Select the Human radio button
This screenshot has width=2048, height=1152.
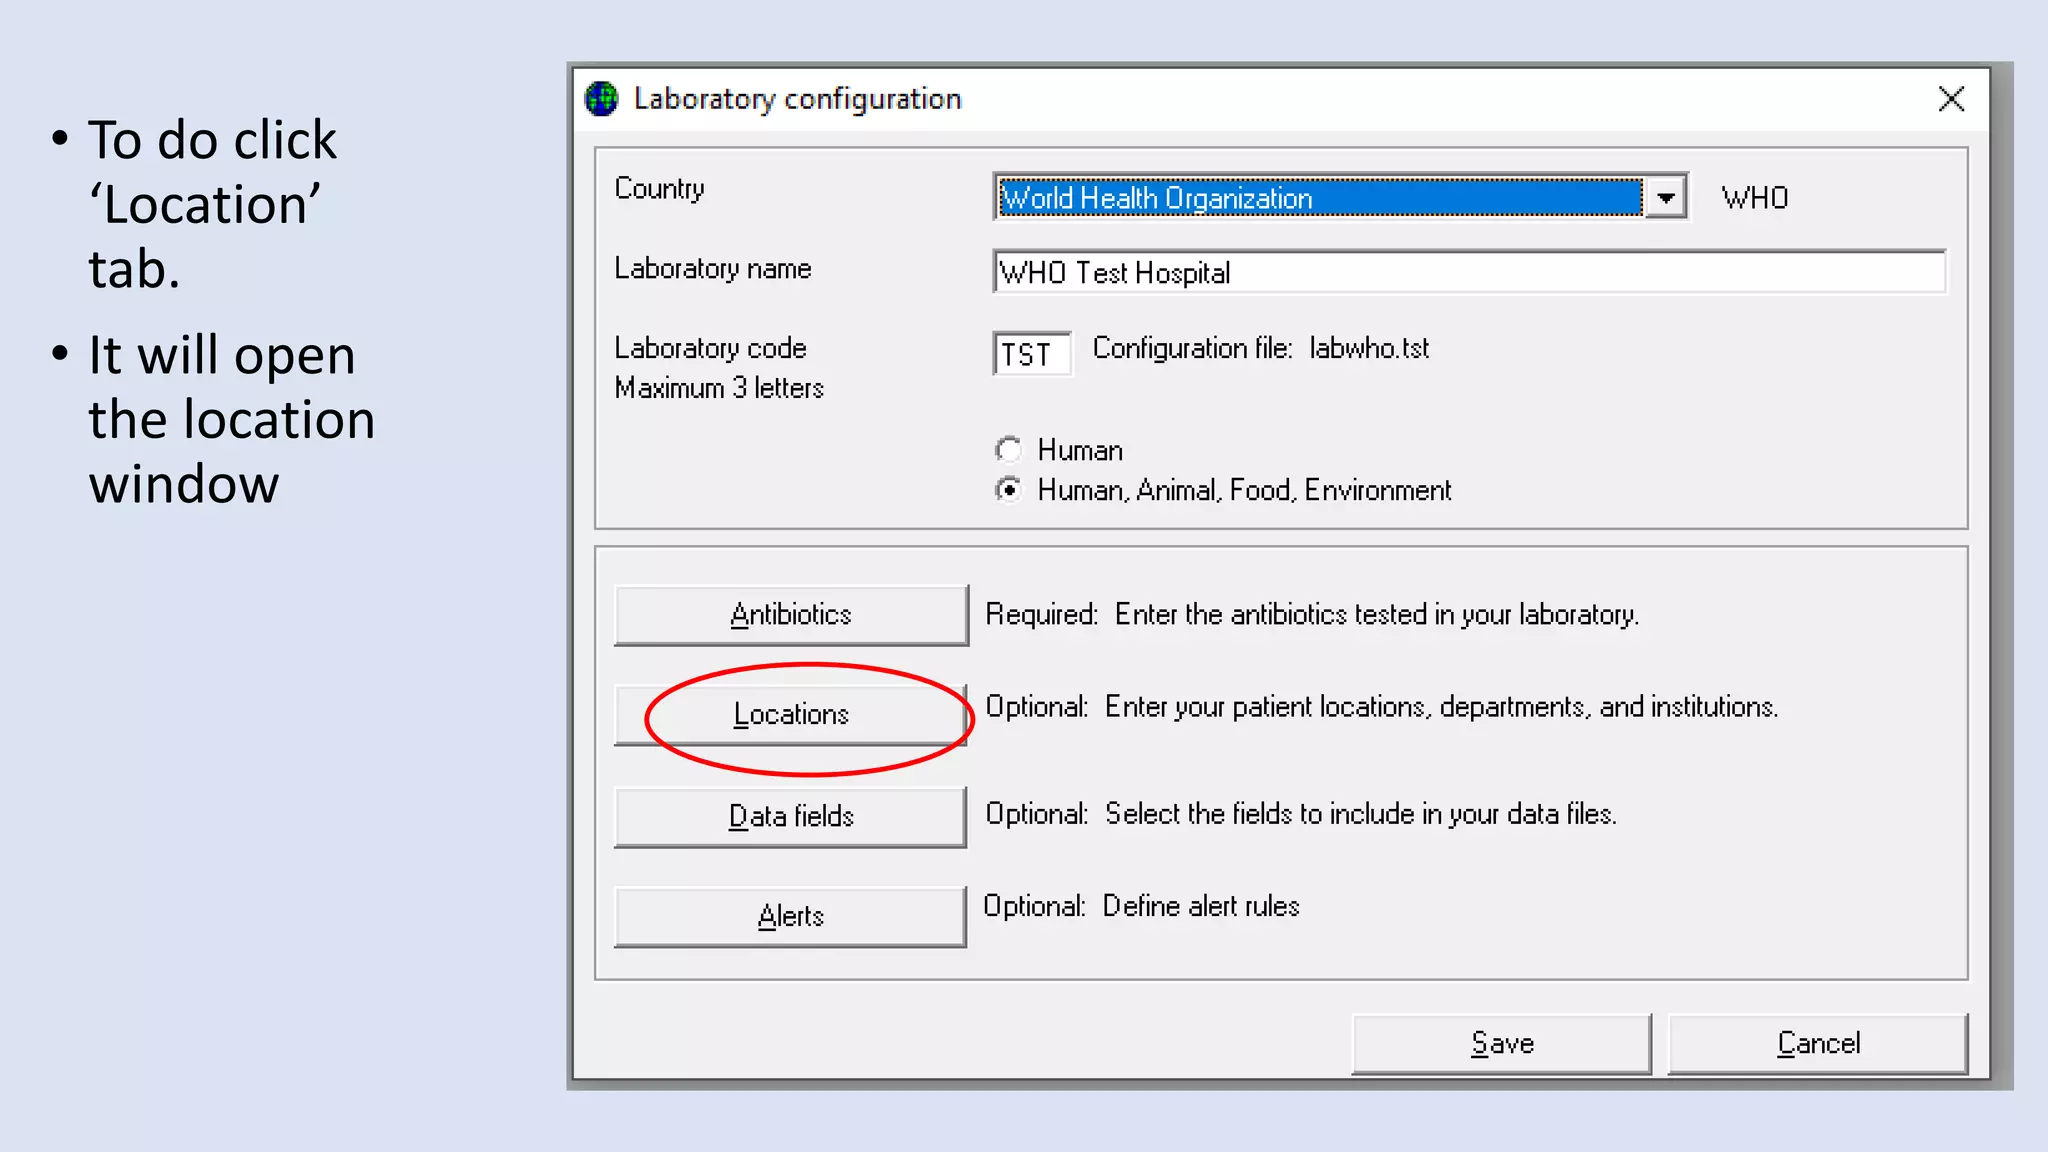coord(1009,450)
